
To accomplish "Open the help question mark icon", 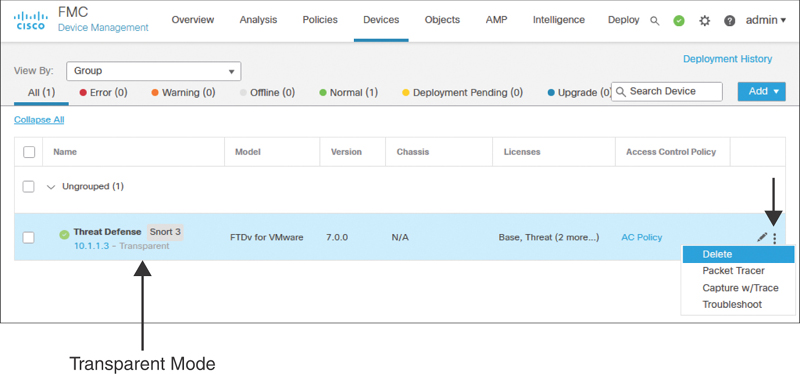I will [730, 21].
